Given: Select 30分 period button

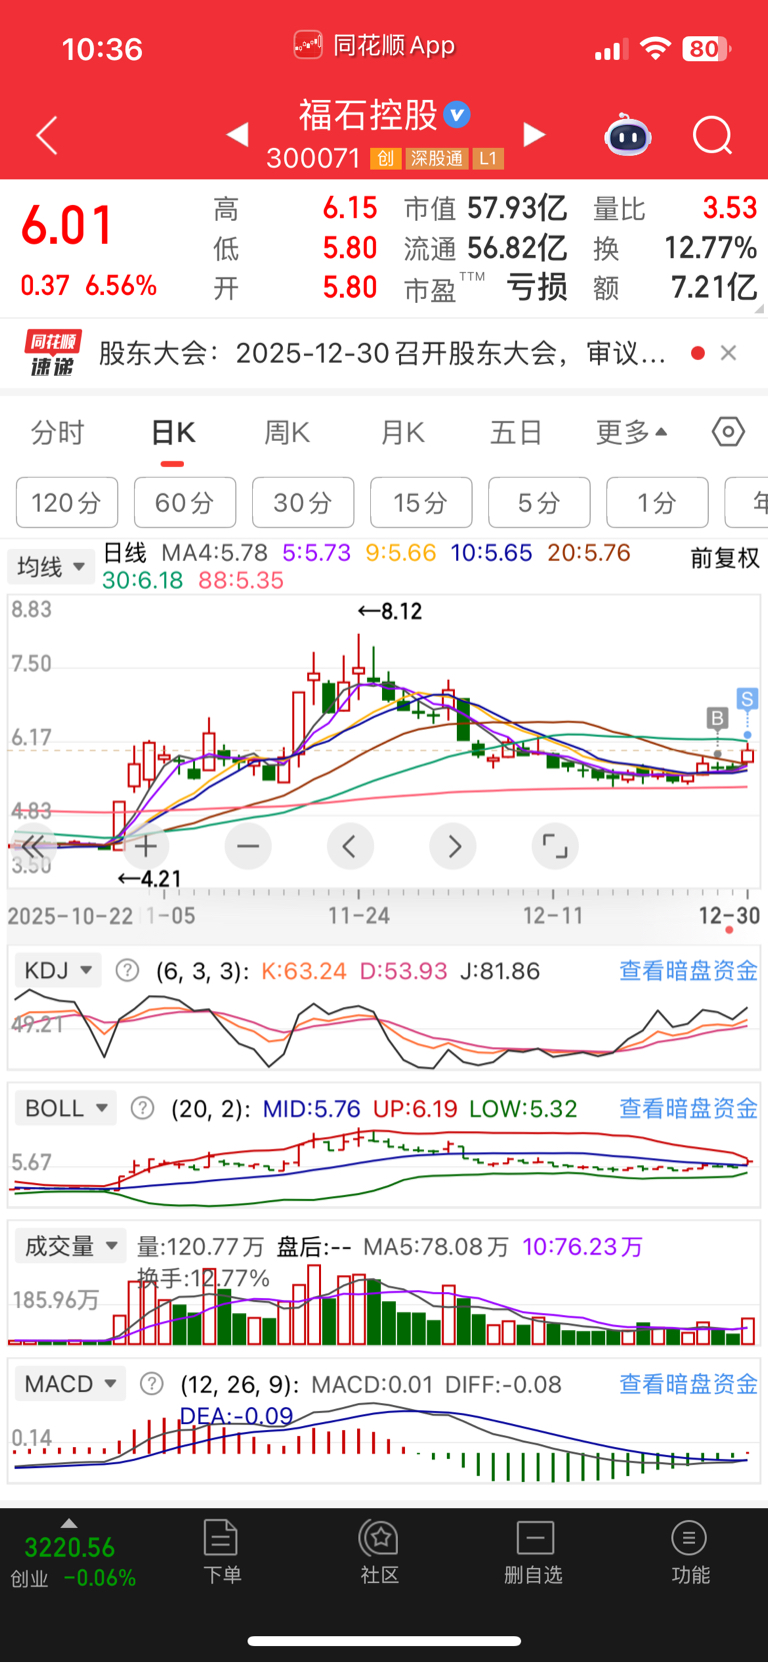Looking at the screenshot, I should [x=303, y=502].
